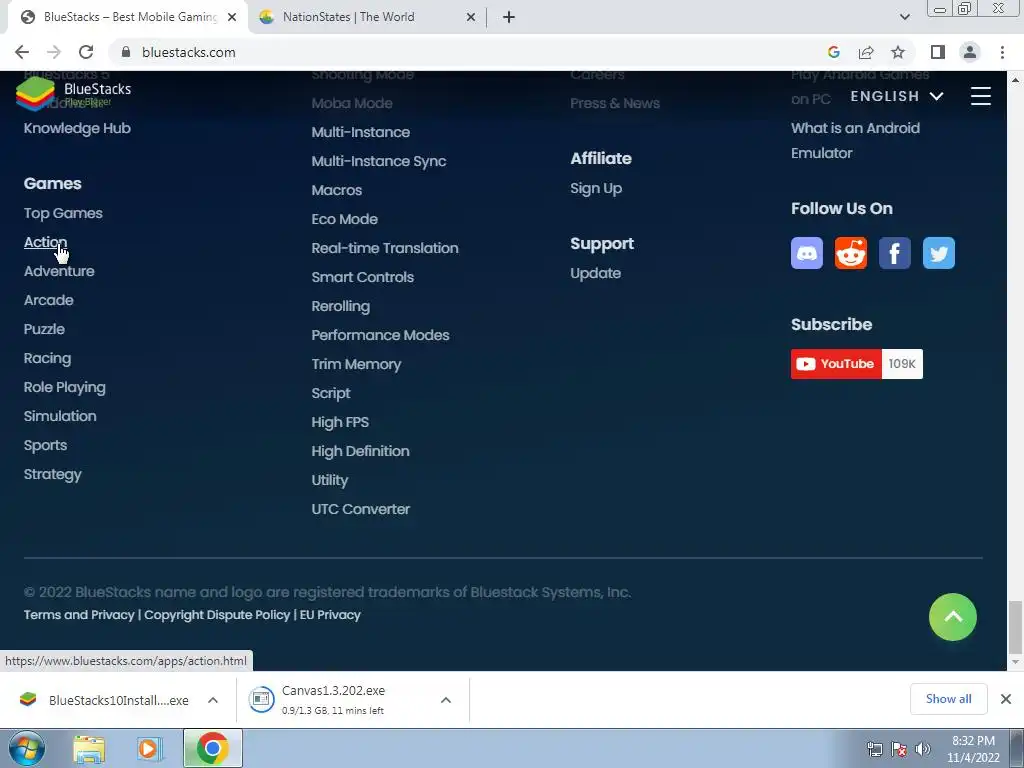This screenshot has width=1024, height=768.
Task: Click the Google icon in address bar
Action: click(833, 52)
